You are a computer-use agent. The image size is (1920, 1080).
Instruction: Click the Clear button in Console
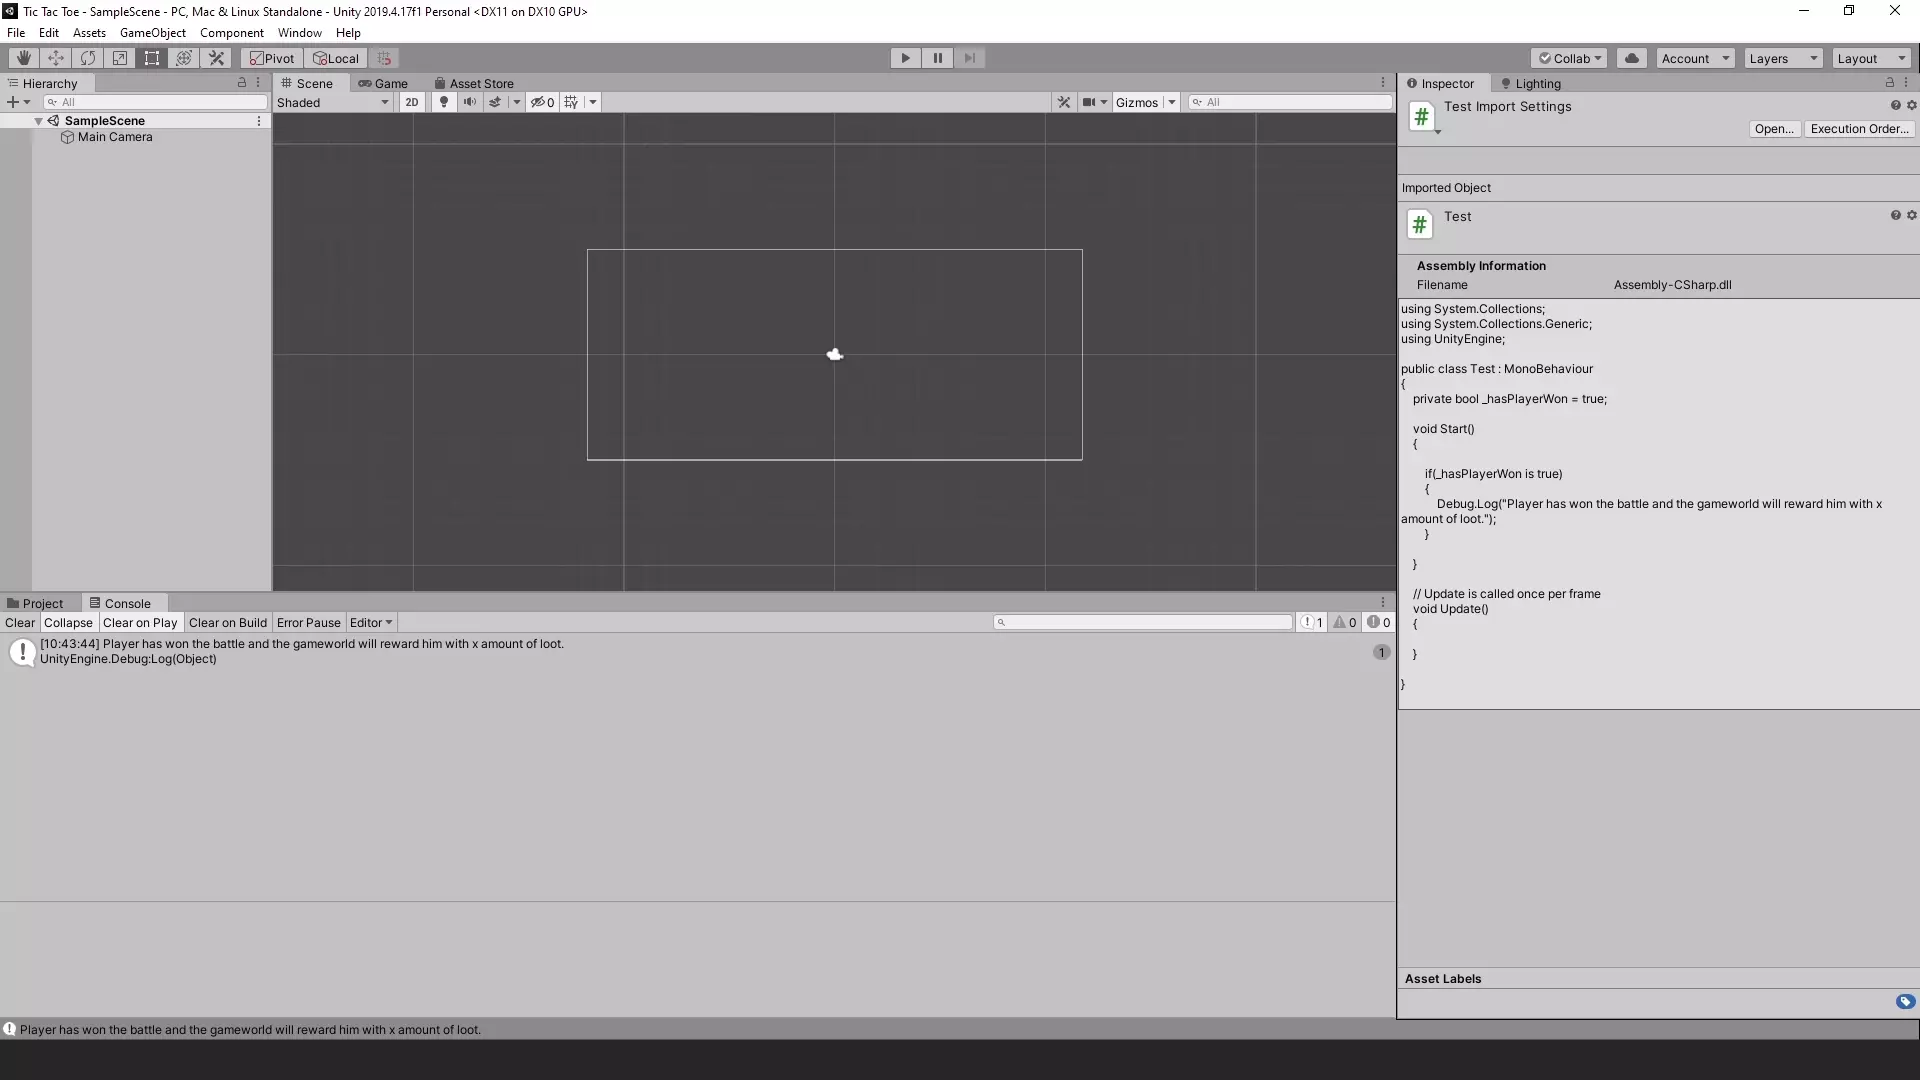click(18, 622)
